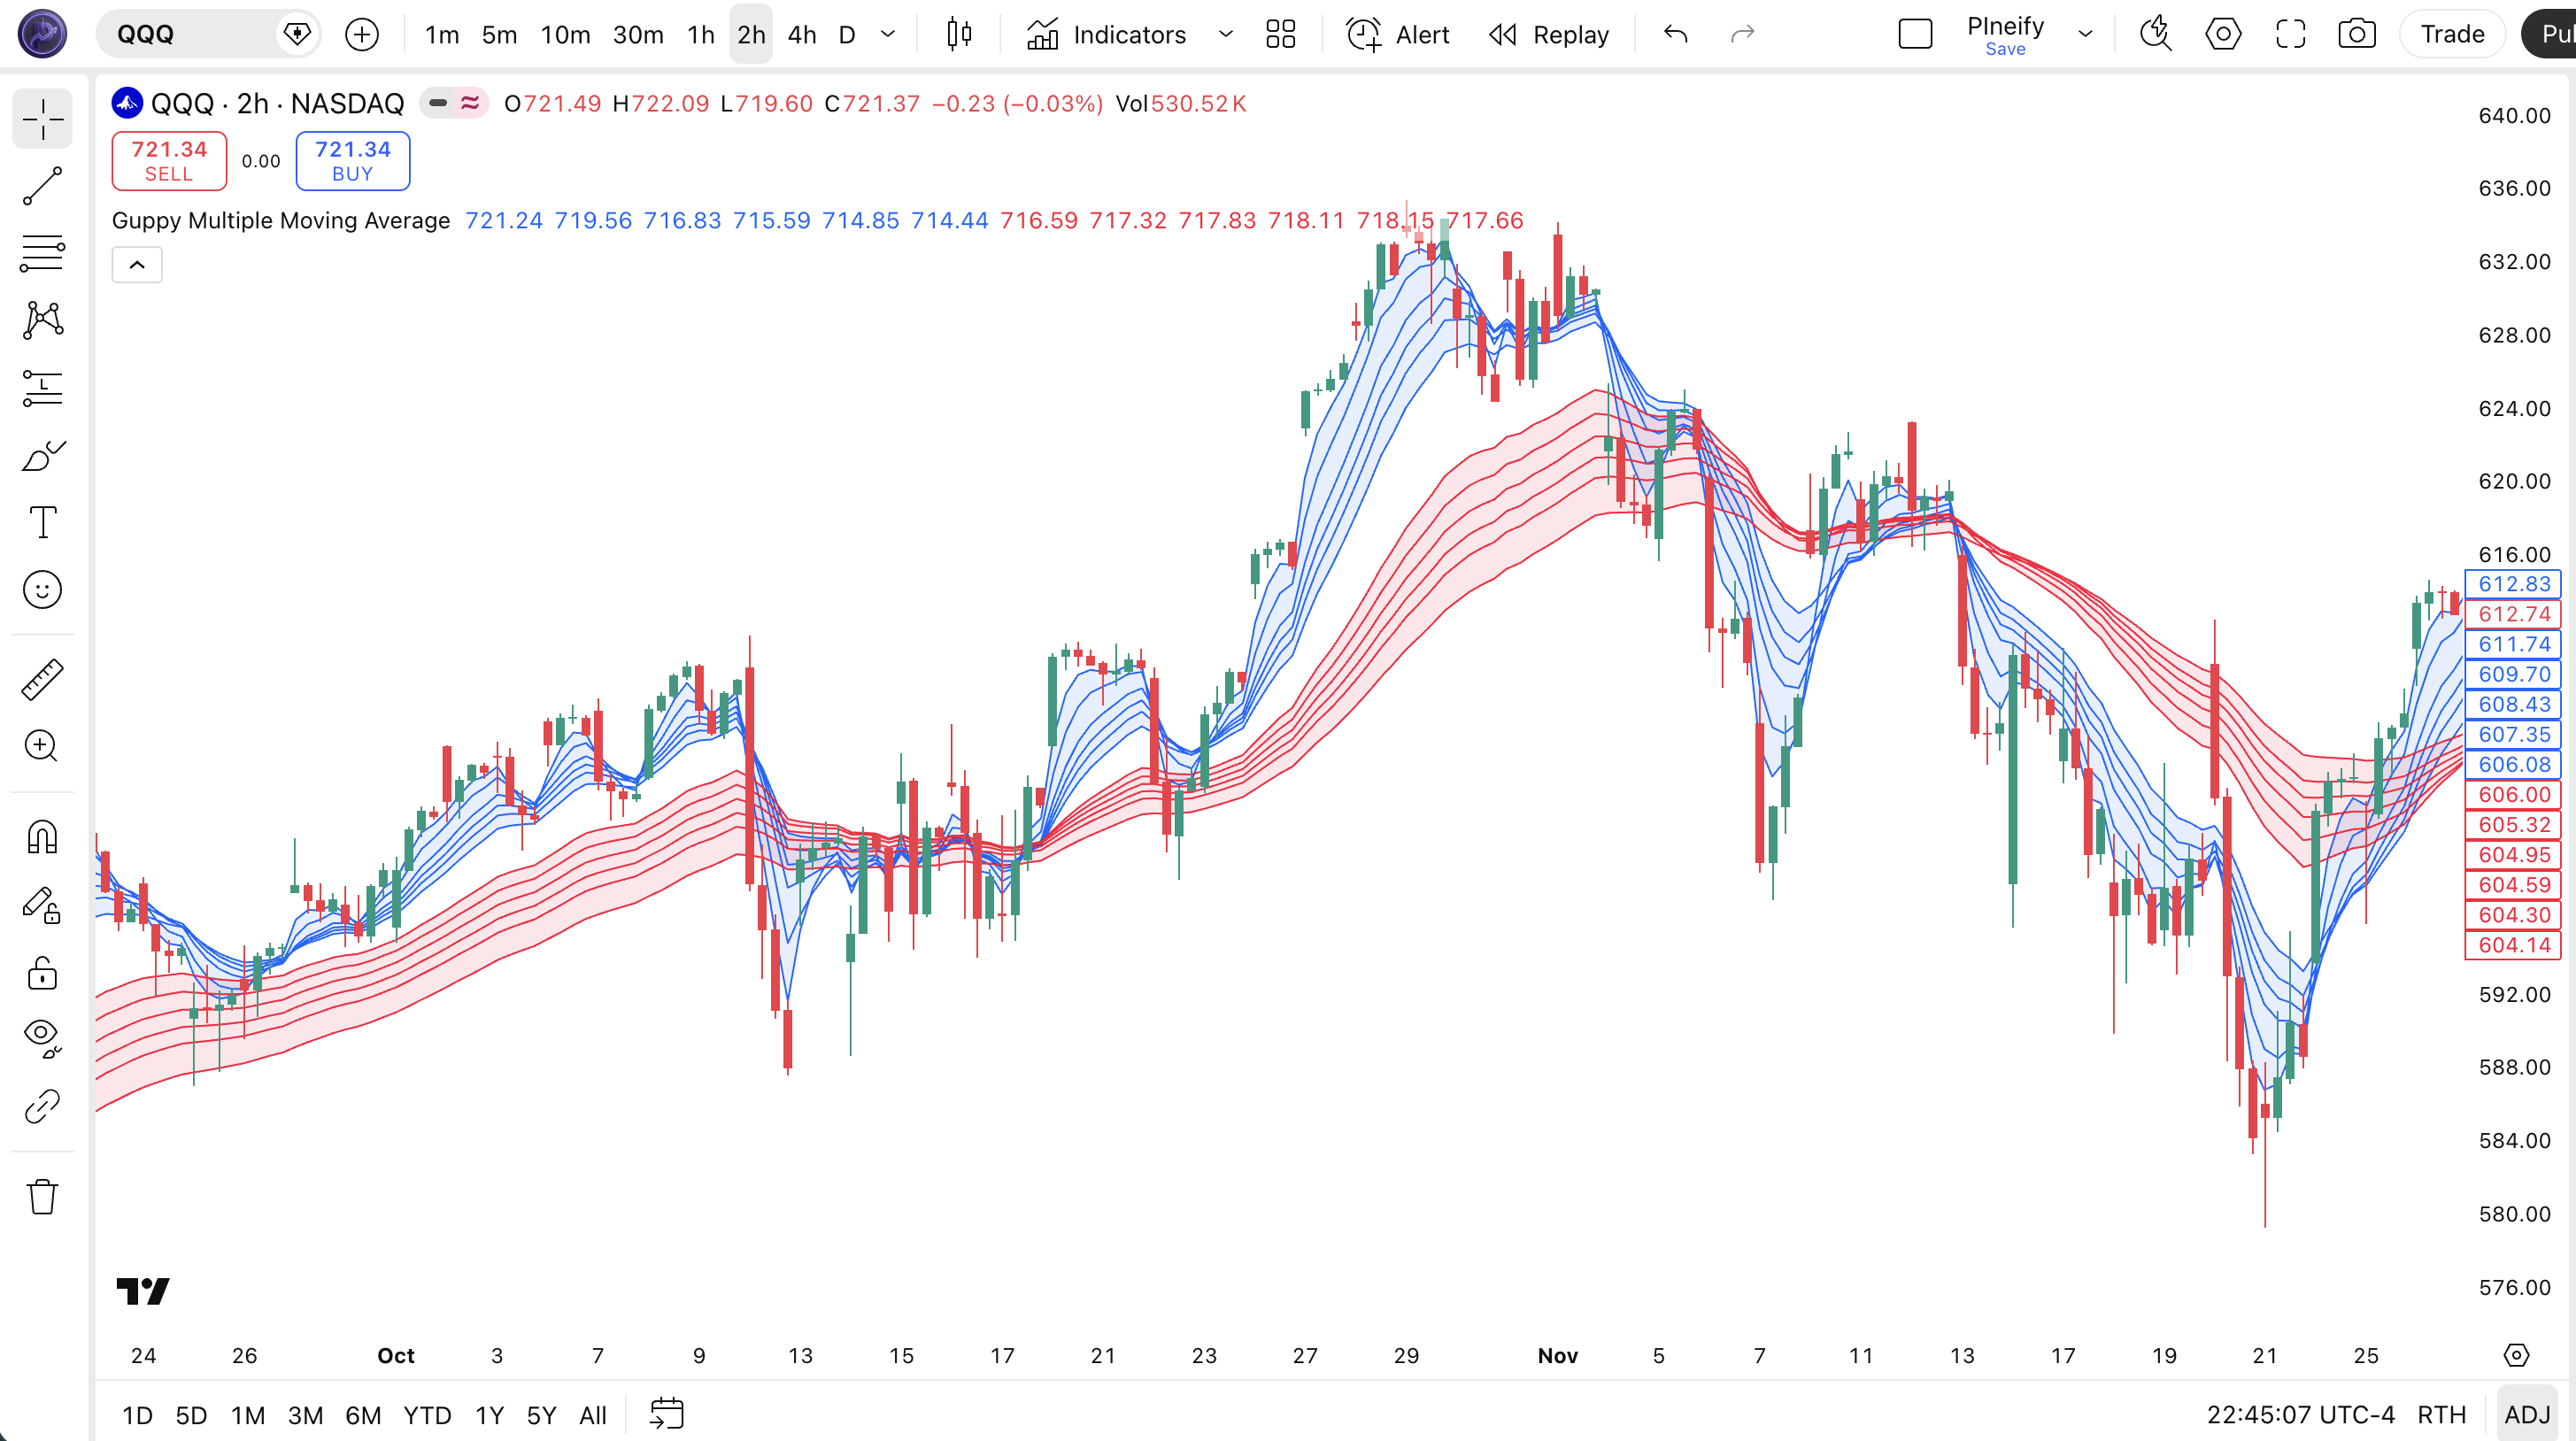Redo the last chart action
Image resolution: width=2576 pixels, height=1441 pixels.
pyautogui.click(x=1743, y=34)
